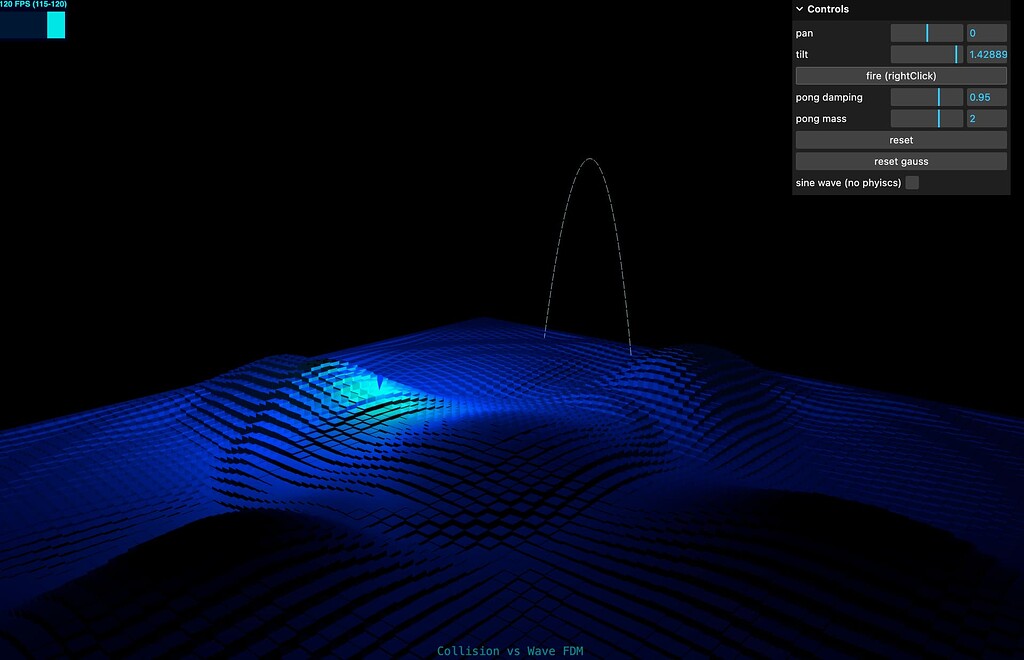
Task: Click the chevron icon beside Controls
Action: (x=799, y=9)
